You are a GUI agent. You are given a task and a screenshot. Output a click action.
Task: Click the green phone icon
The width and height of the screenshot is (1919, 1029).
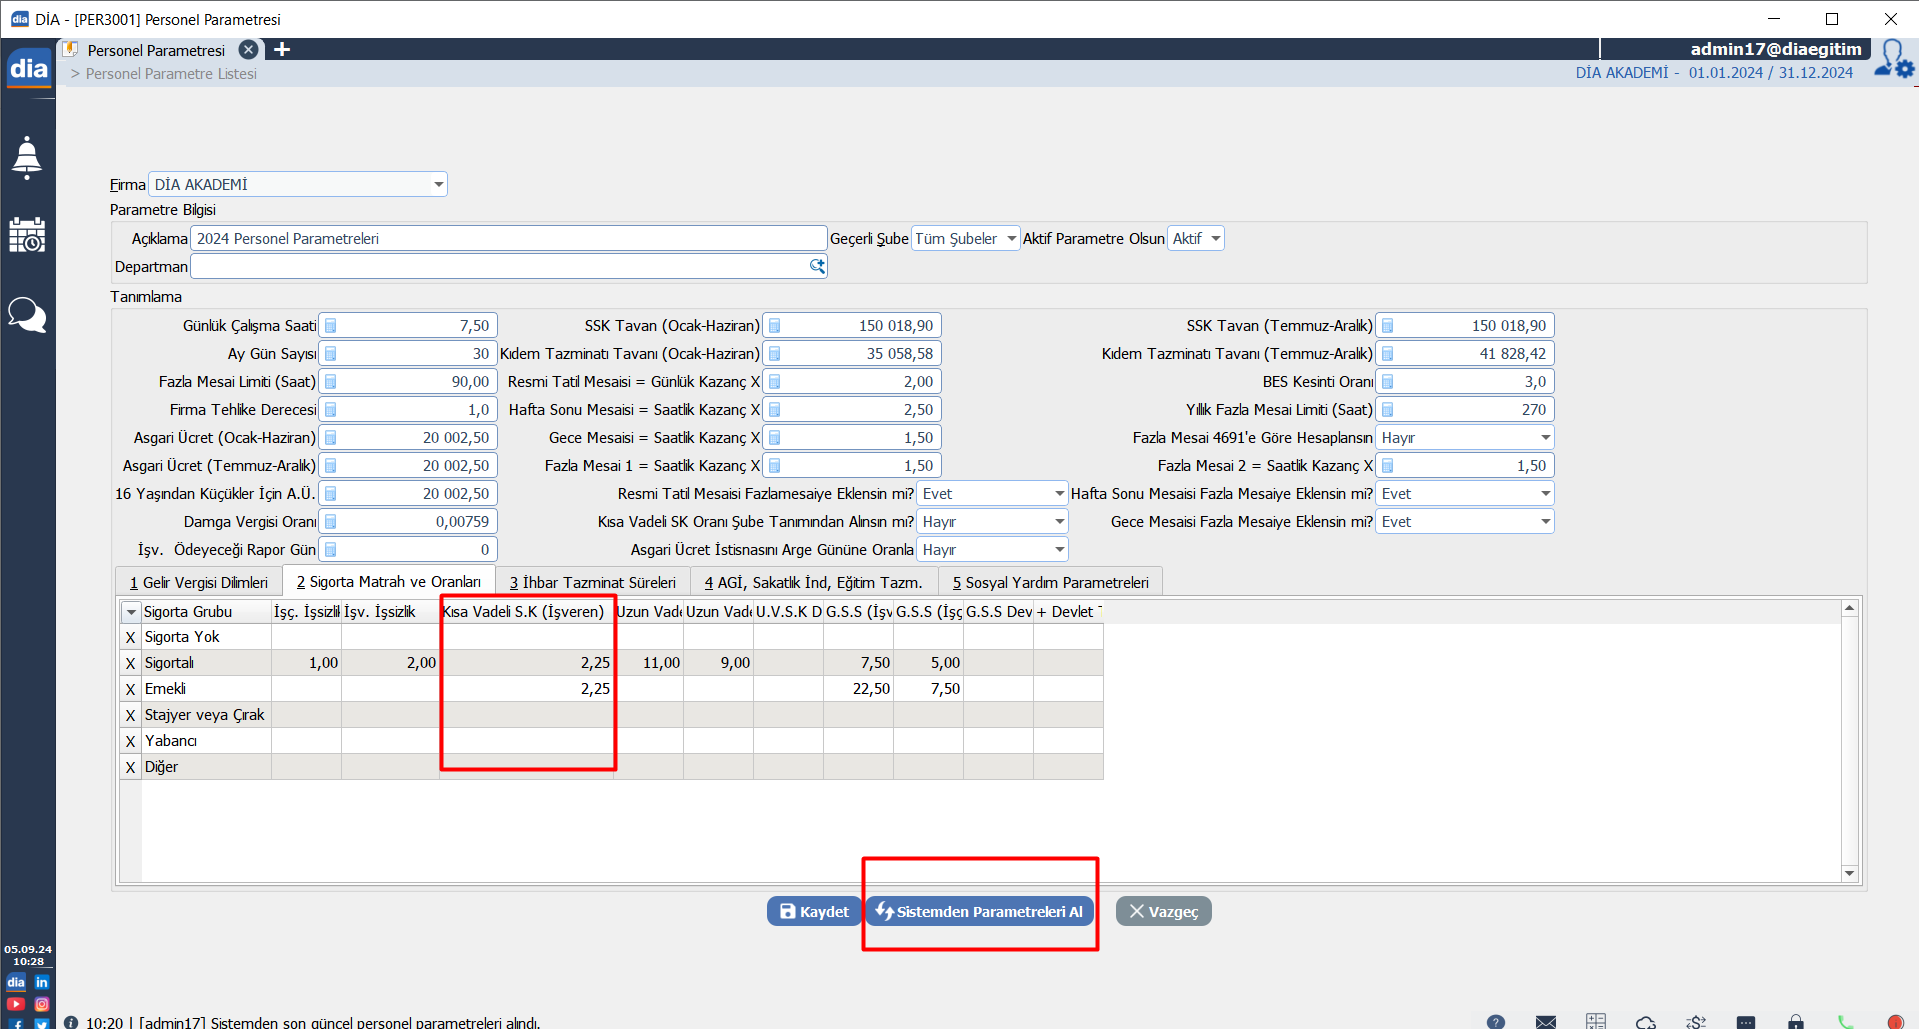coord(1846,1022)
